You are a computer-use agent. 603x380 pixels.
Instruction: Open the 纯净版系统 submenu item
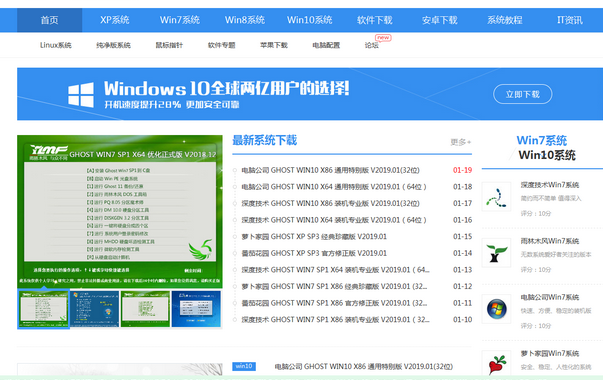pyautogui.click(x=113, y=45)
